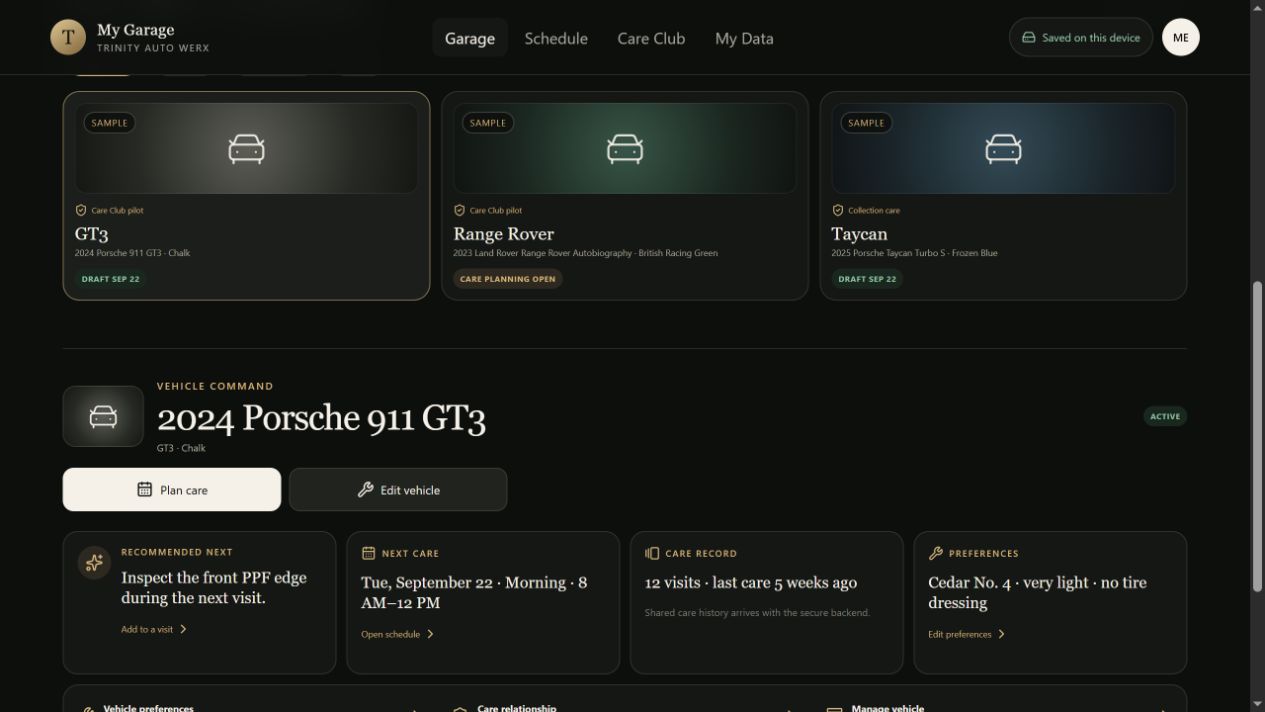Viewport: 1265px width, 712px height.
Task: Click the My Garage title text
Action: click(135, 30)
